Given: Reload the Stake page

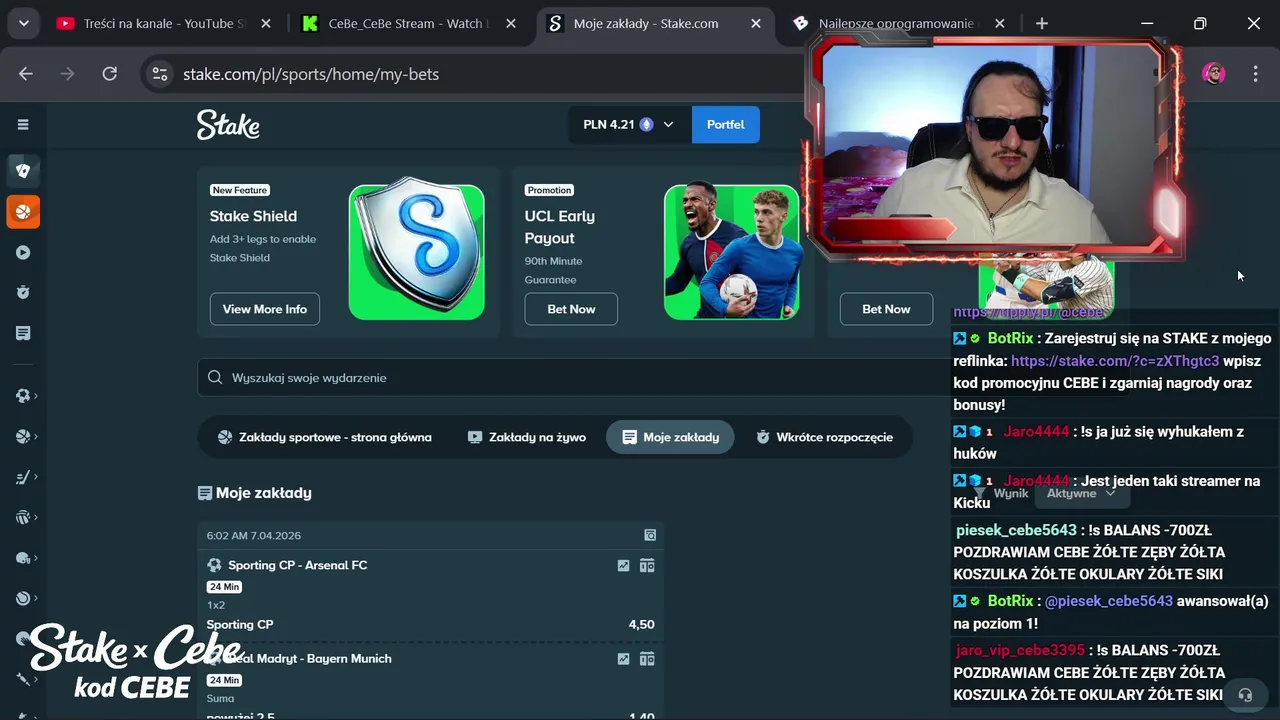Looking at the screenshot, I should click(x=110, y=74).
